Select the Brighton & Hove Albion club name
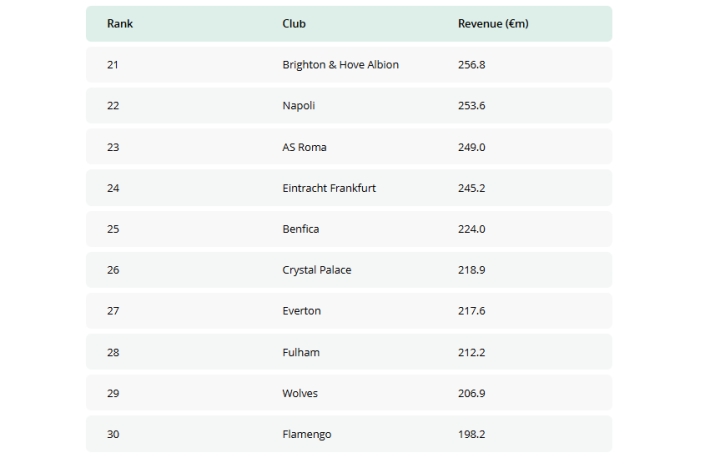720x458 pixels. (340, 65)
